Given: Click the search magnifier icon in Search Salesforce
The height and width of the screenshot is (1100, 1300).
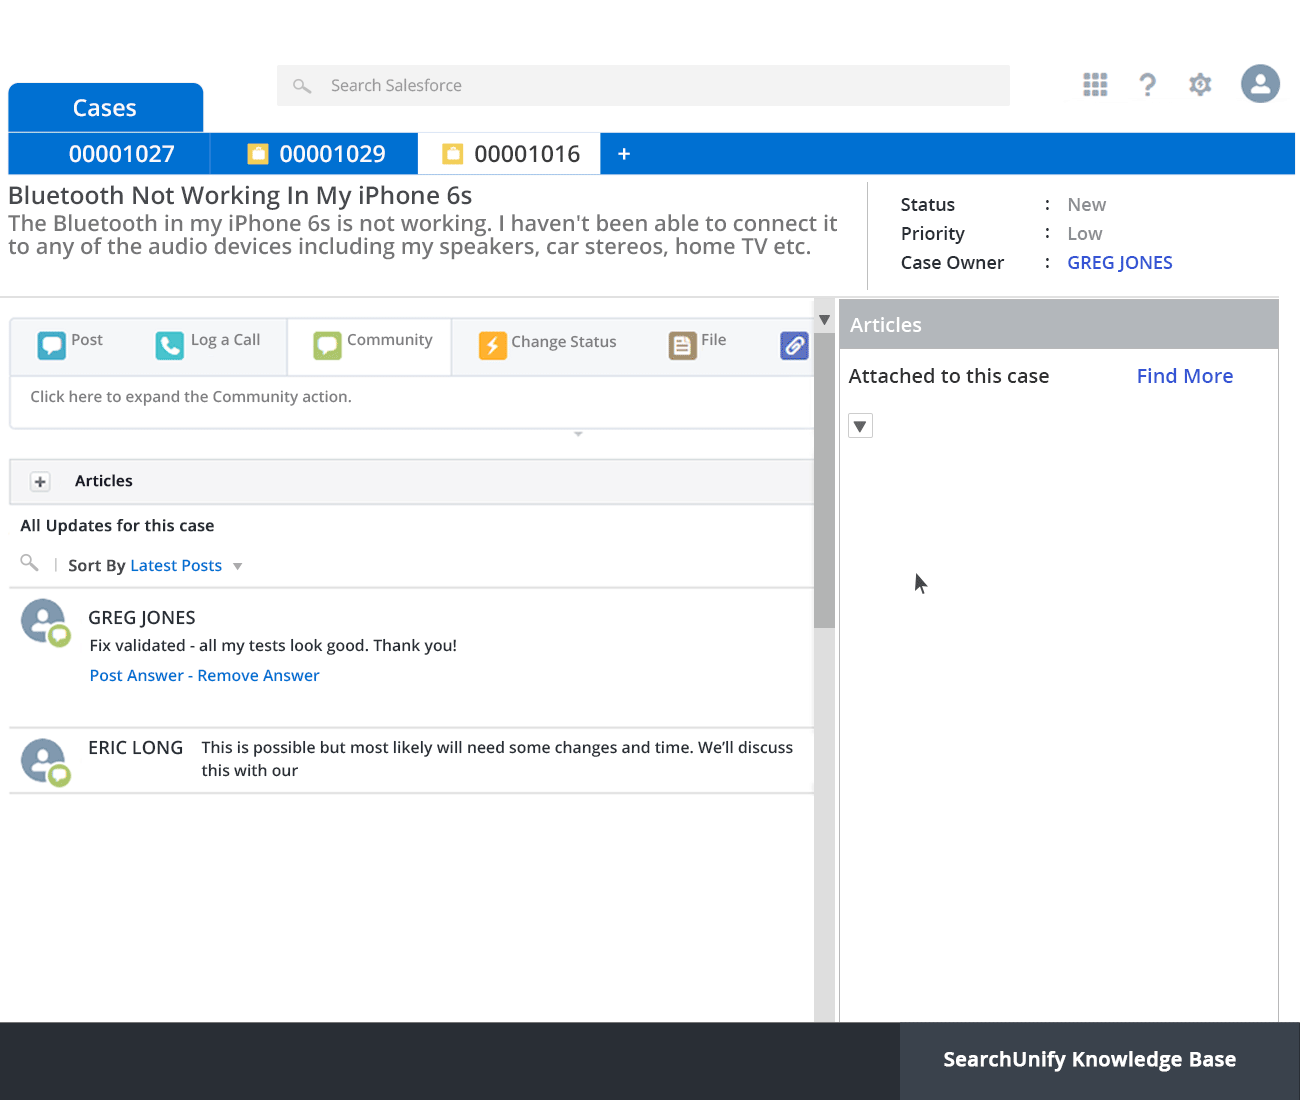Looking at the screenshot, I should click(x=302, y=86).
